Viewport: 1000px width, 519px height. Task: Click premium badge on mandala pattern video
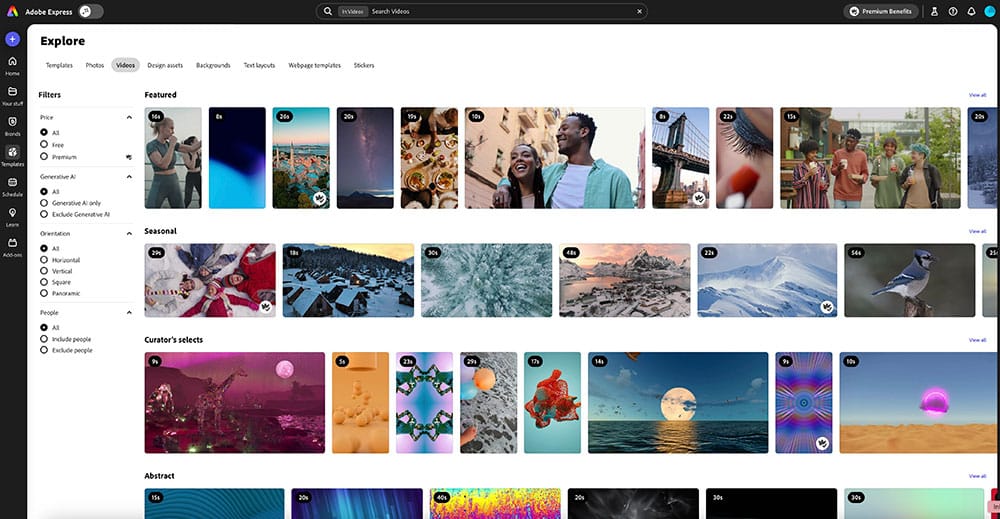(822, 443)
